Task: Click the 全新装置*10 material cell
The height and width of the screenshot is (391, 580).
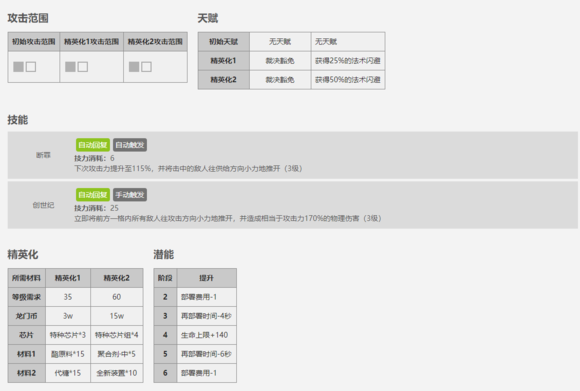Action: pyautogui.click(x=117, y=373)
